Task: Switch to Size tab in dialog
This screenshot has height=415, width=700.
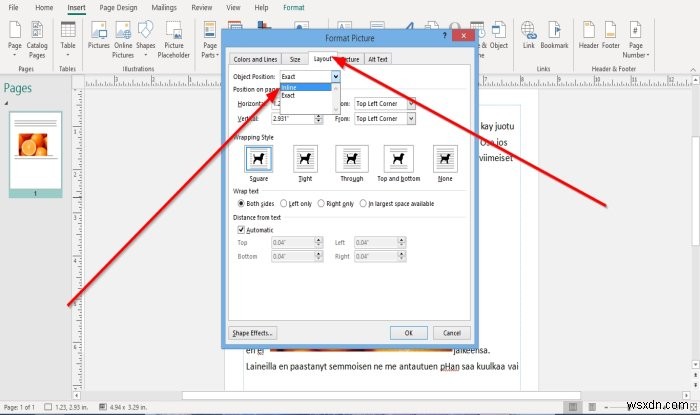Action: point(295,59)
